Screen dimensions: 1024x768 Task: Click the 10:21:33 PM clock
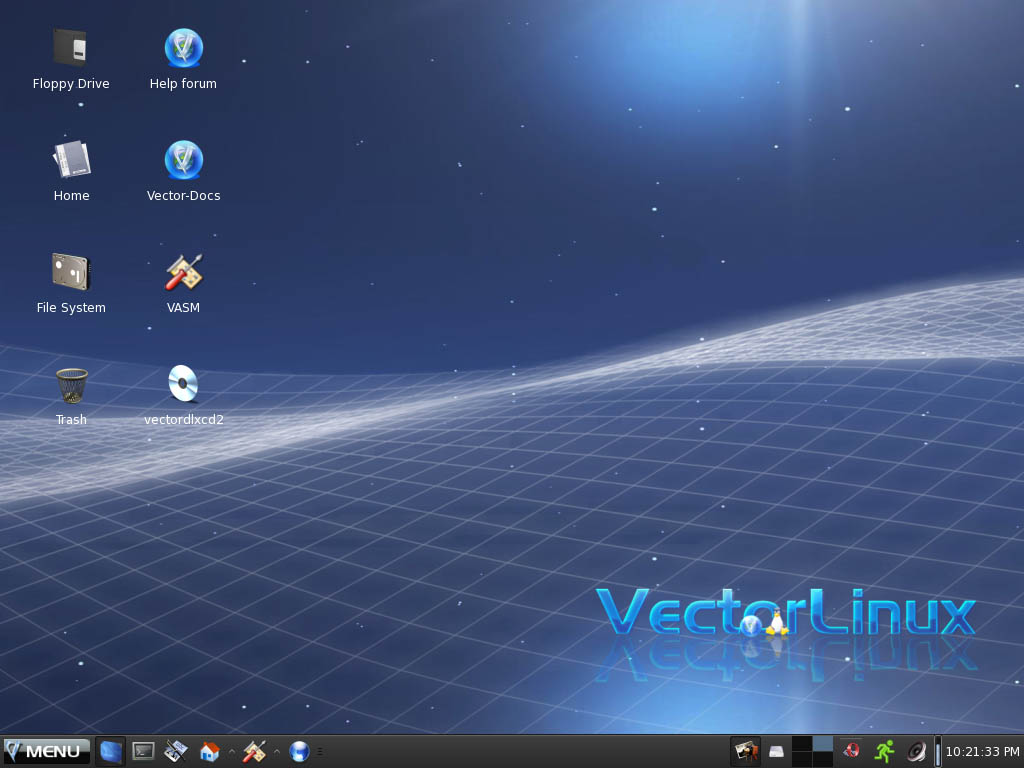(x=982, y=752)
